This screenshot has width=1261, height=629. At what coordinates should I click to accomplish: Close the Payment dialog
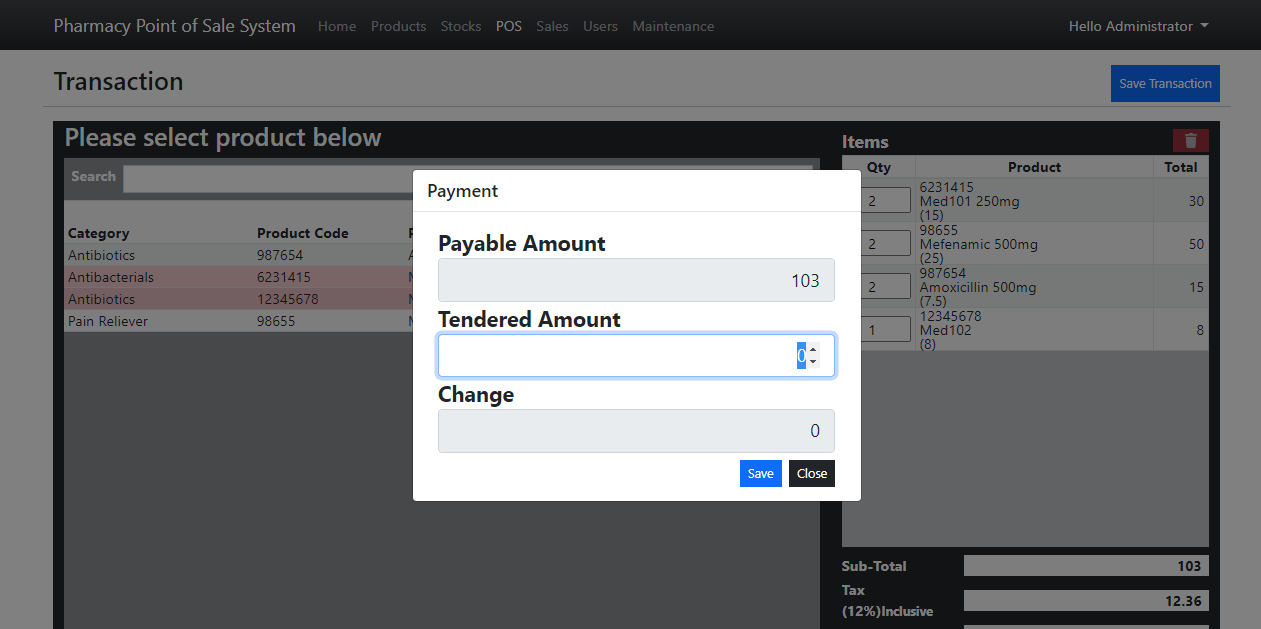coord(811,473)
